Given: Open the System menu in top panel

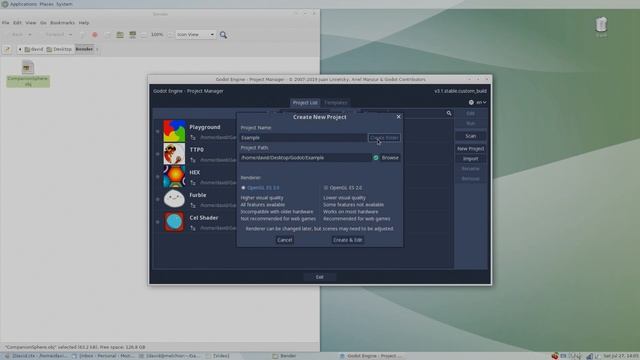Looking at the screenshot, I should pos(64,4).
